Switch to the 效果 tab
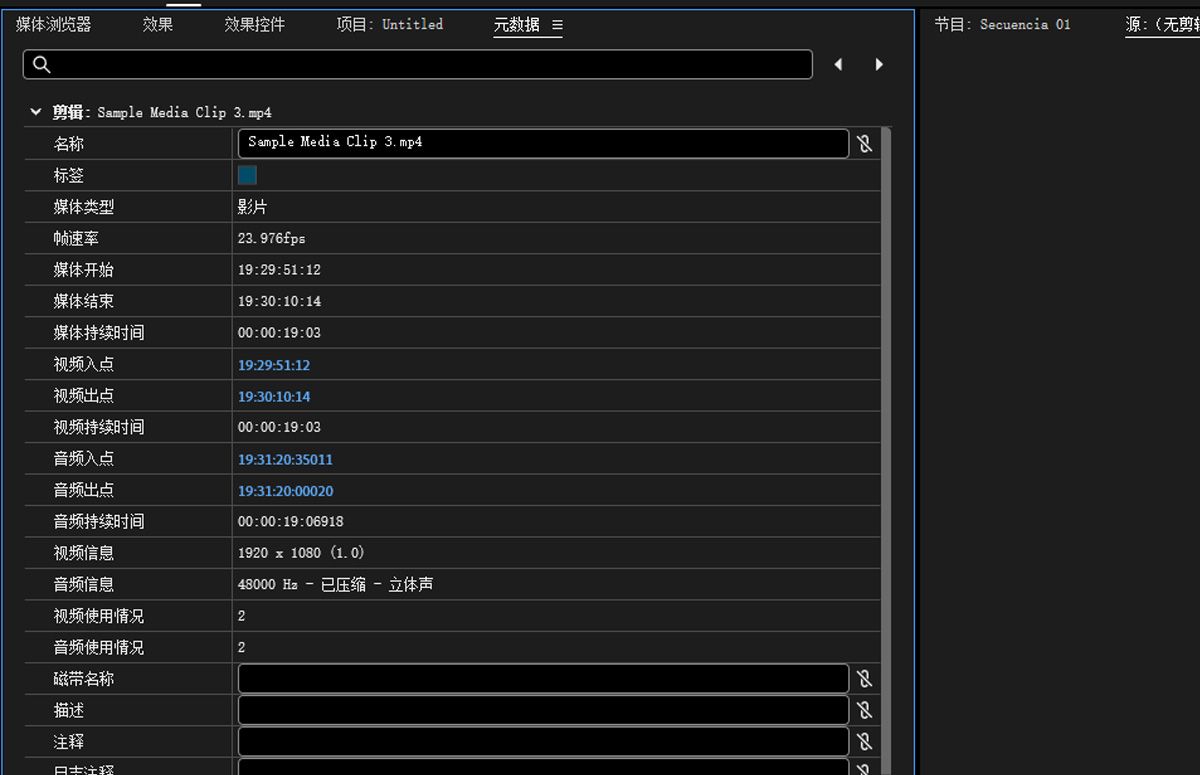1200x775 pixels. point(157,24)
